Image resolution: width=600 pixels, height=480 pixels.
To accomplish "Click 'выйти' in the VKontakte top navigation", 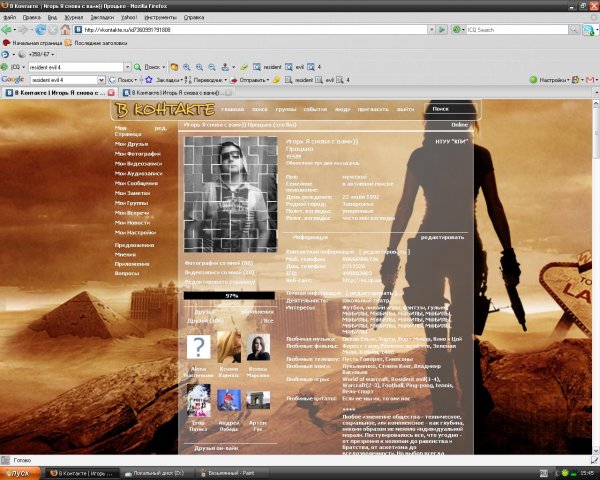I will (x=405, y=109).
